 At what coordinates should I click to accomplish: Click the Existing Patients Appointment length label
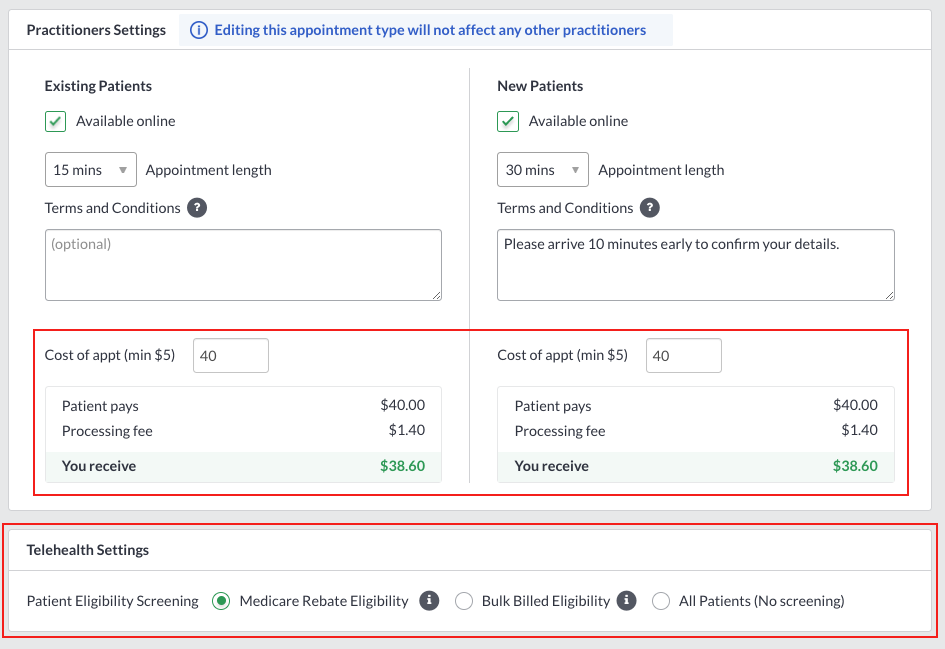click(209, 171)
